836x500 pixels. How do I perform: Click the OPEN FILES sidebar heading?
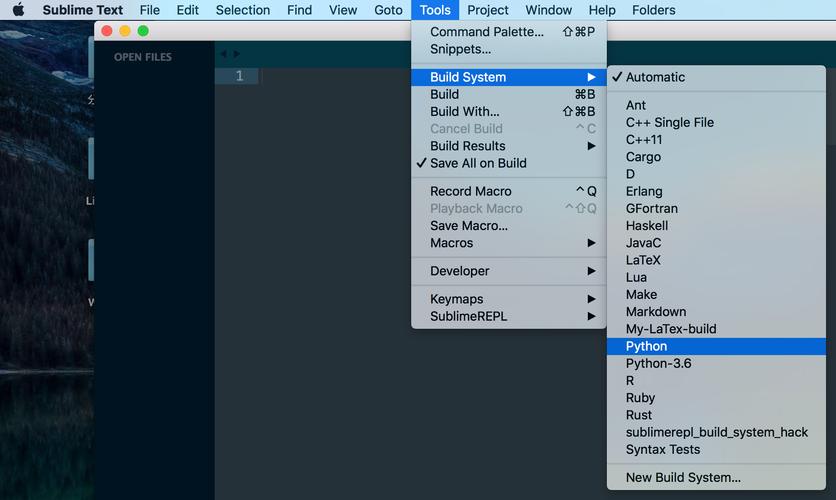[x=143, y=57]
